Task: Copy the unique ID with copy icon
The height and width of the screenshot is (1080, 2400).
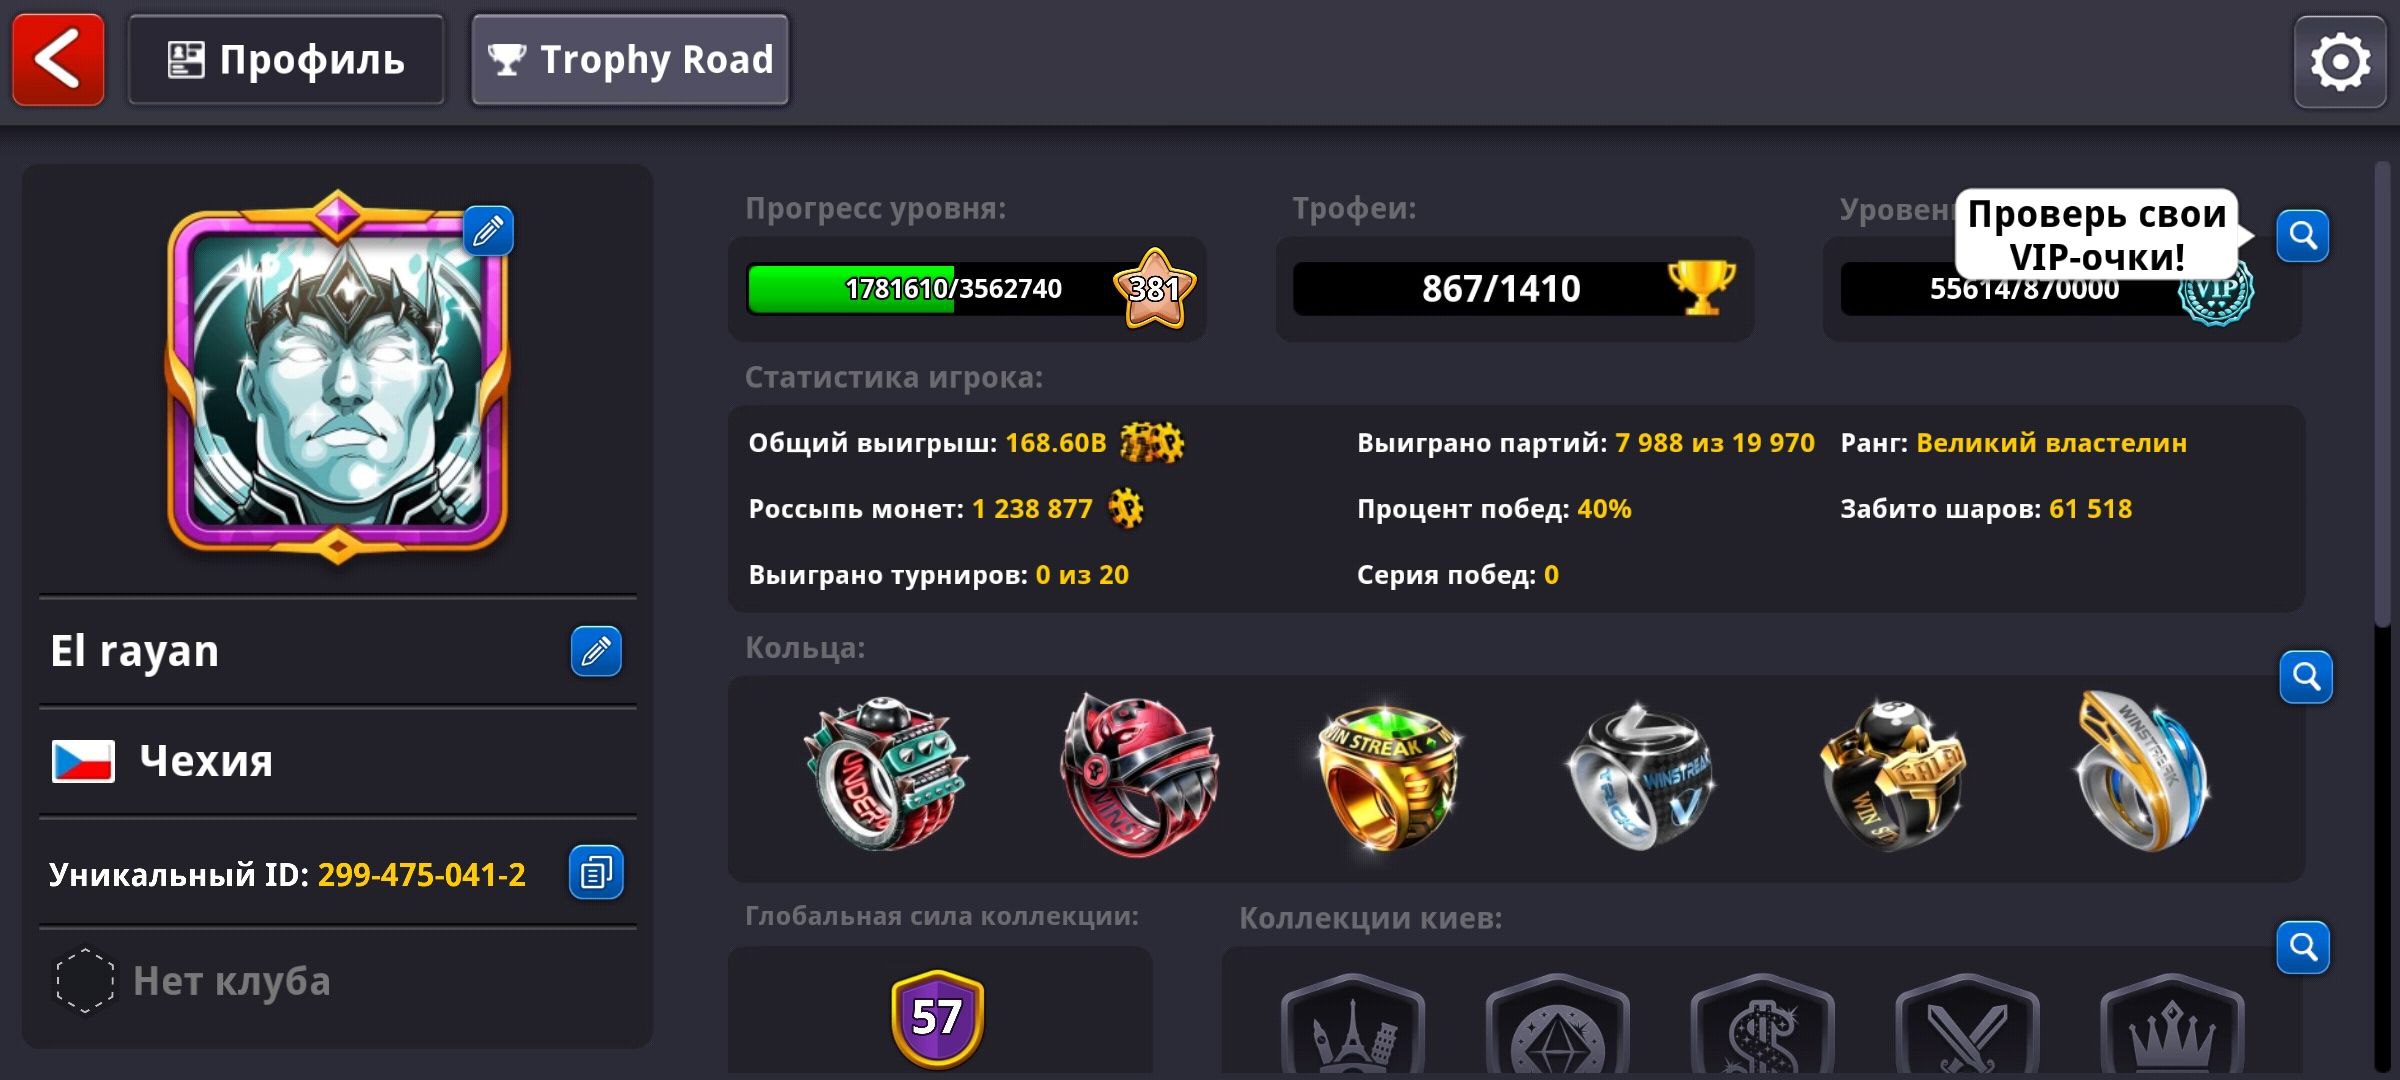Action: tap(596, 873)
